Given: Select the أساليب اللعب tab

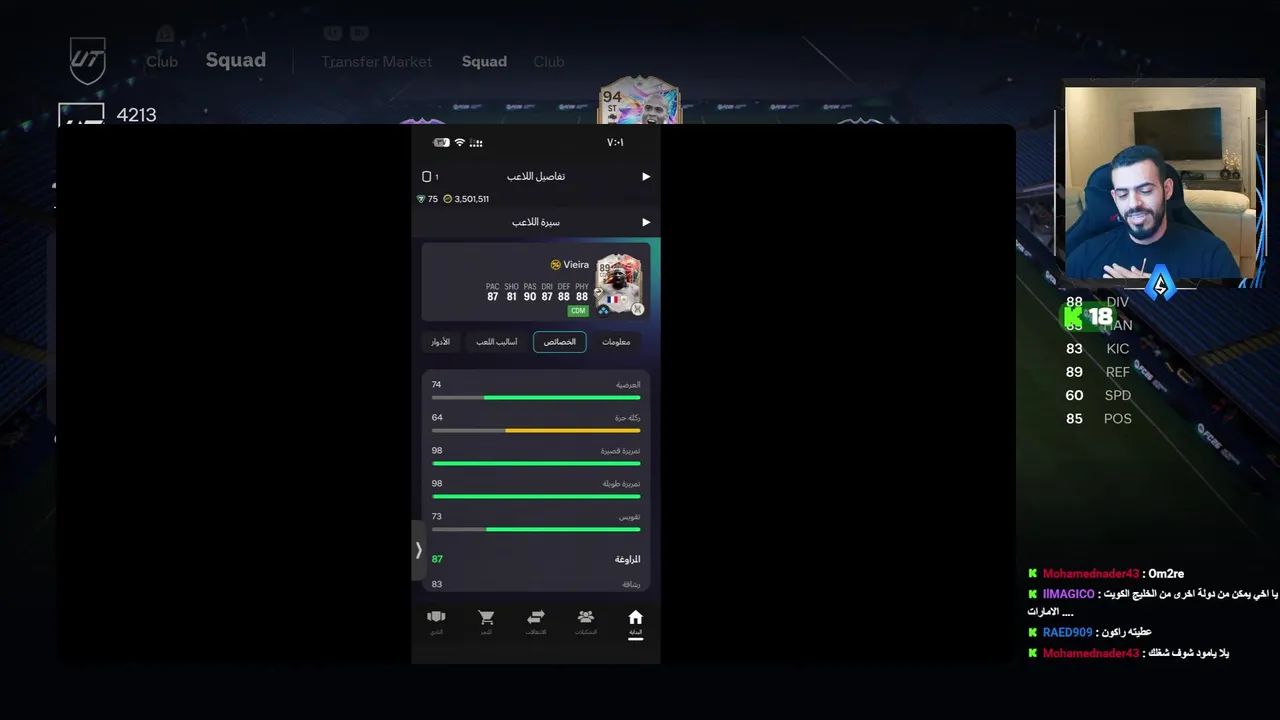Looking at the screenshot, I should 497,342.
